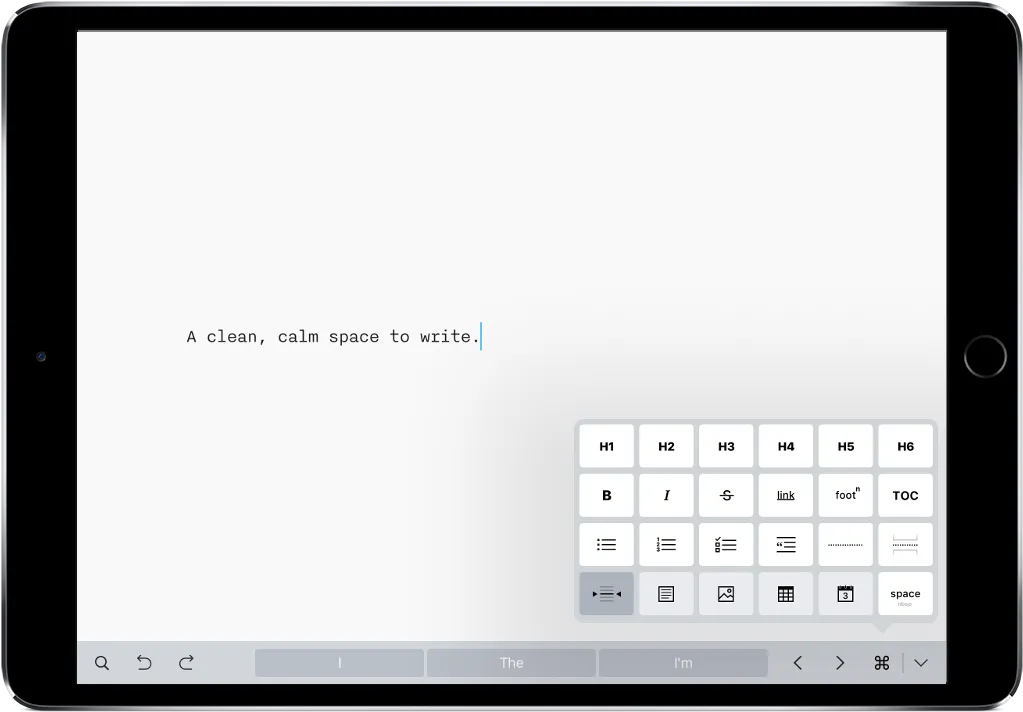Screen dimensions: 1023x712
Task: Collapse the keyboard with down chevron
Action: tap(921, 663)
